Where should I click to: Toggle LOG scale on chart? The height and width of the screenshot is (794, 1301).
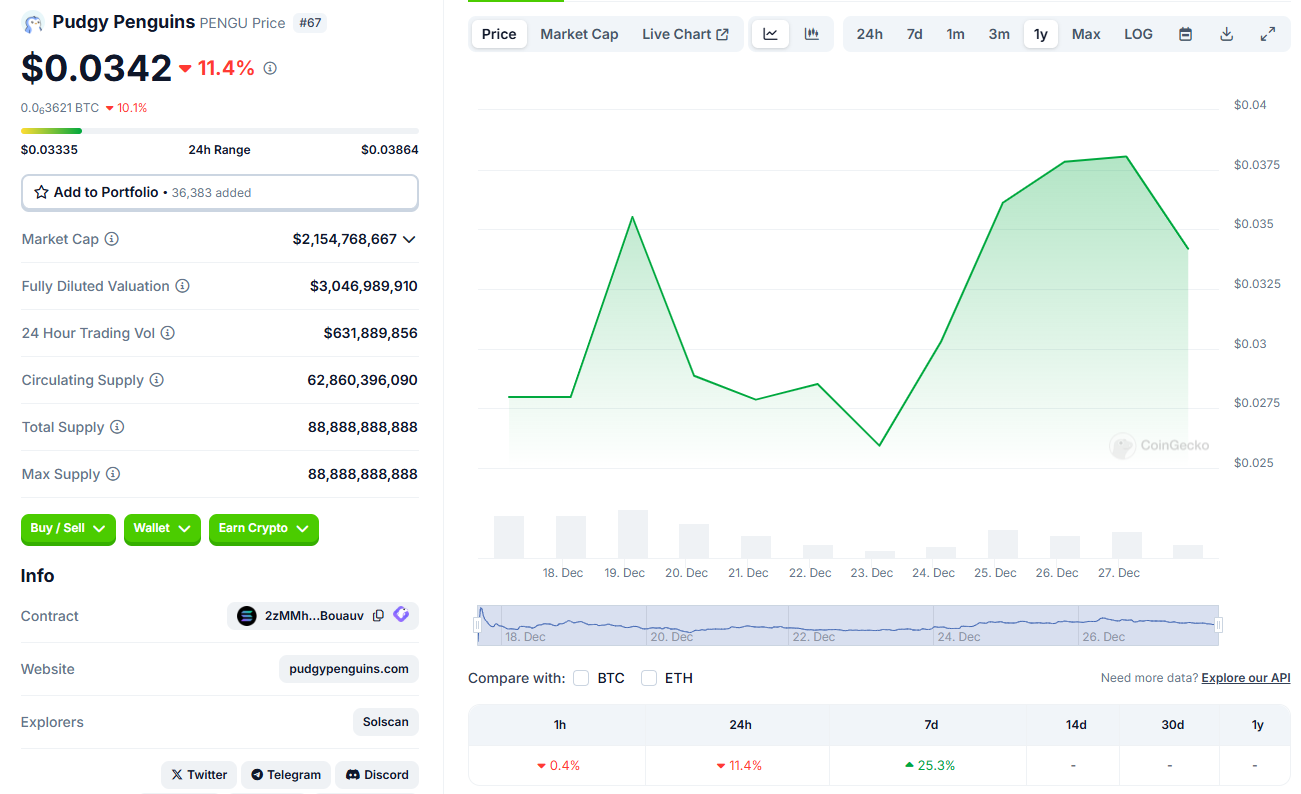[1138, 34]
